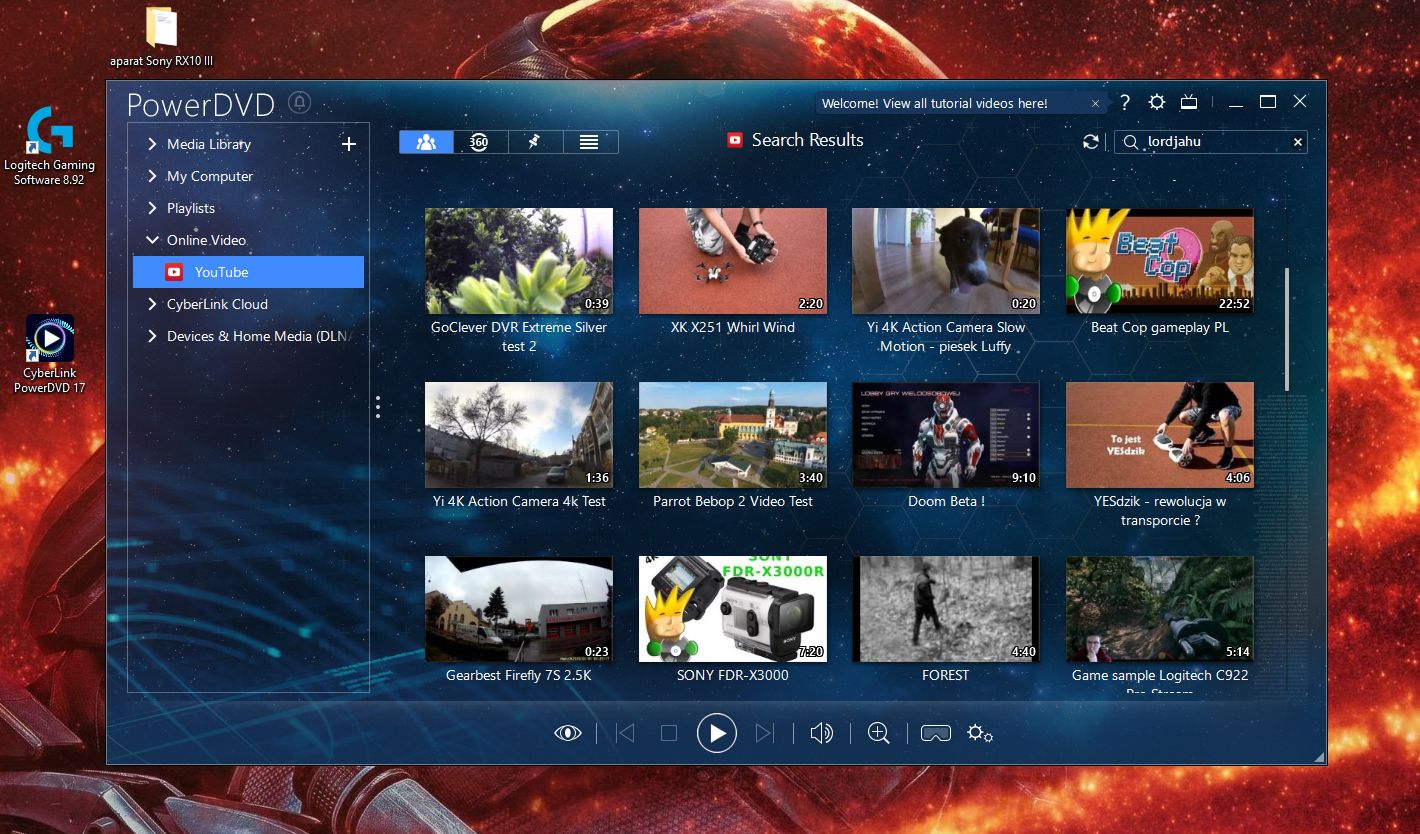Screen dimensions: 1420x834
Task: Select the list view tab icon
Action: pos(590,142)
